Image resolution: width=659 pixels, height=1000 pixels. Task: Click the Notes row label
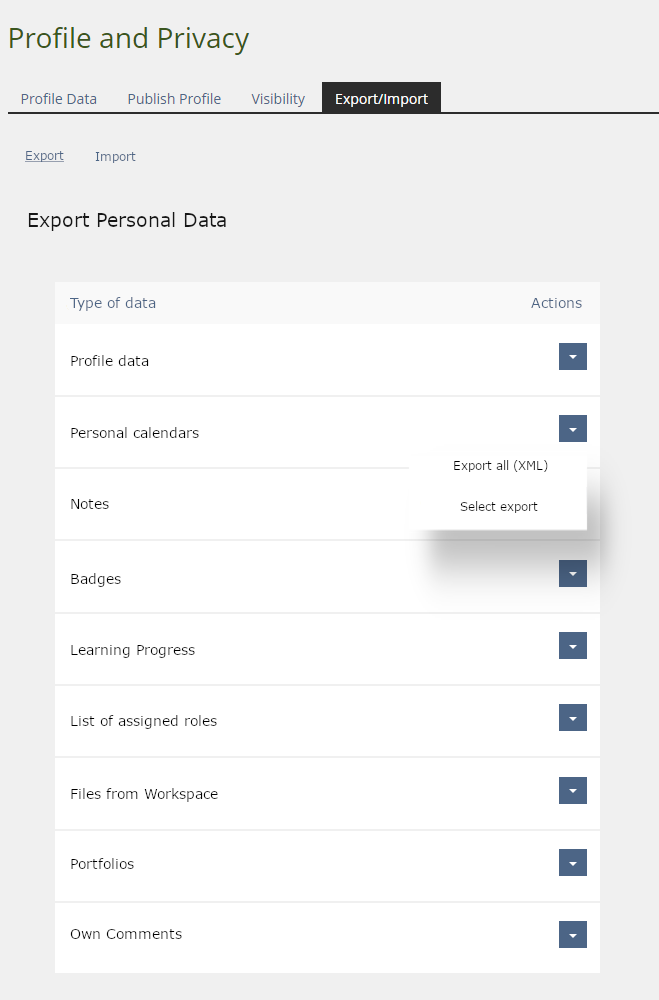point(90,504)
